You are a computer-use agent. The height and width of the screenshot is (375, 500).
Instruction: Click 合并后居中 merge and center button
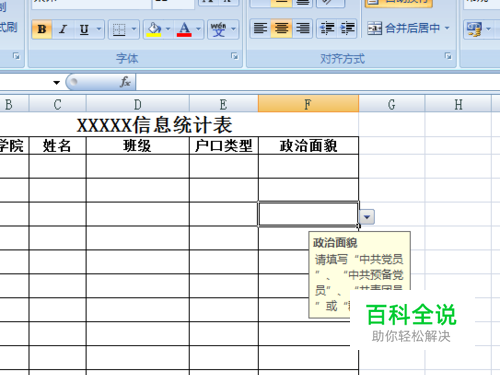point(404,28)
